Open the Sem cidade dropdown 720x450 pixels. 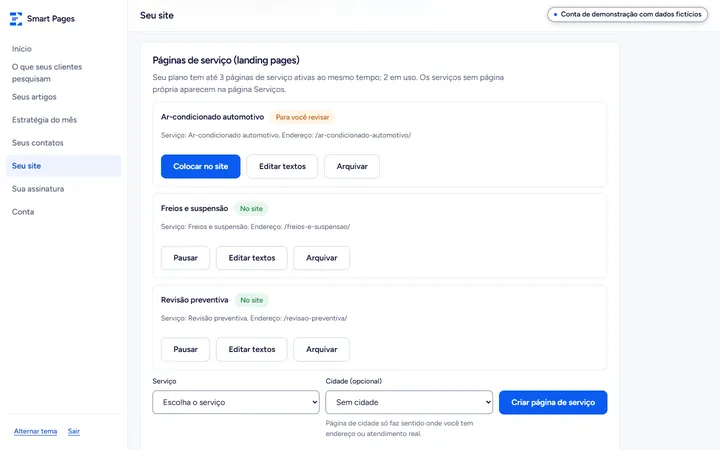(409, 402)
